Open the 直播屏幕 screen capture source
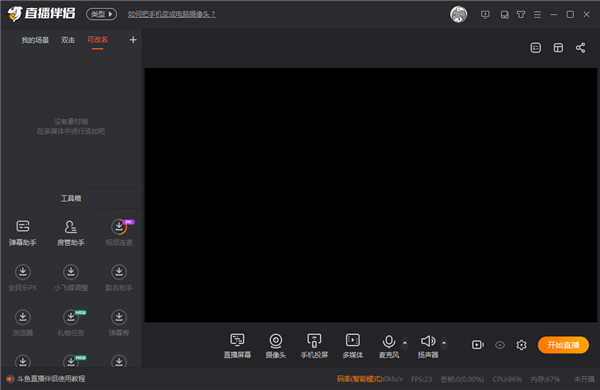600x390 pixels. coord(237,346)
